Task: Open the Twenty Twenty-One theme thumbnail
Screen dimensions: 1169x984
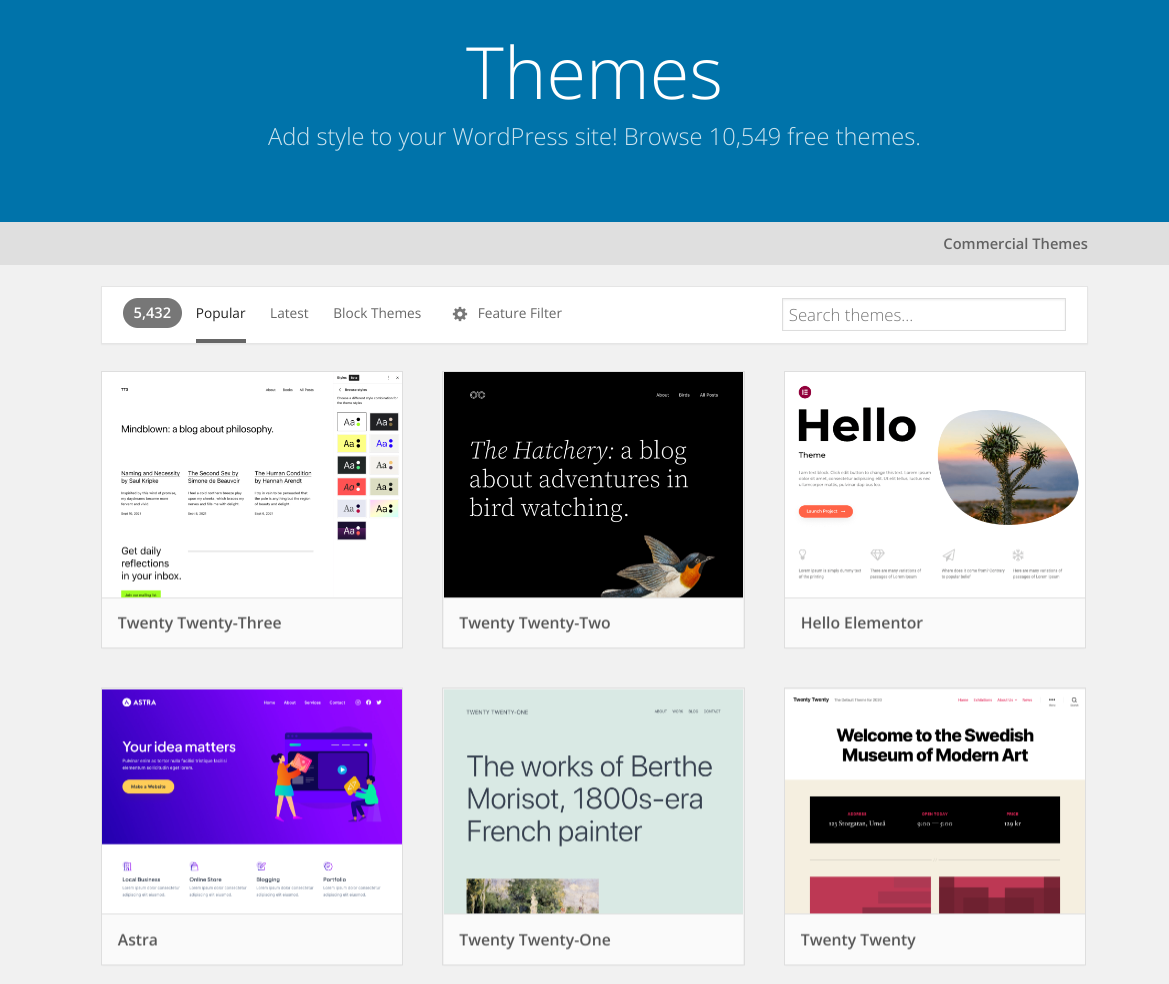Action: [593, 801]
